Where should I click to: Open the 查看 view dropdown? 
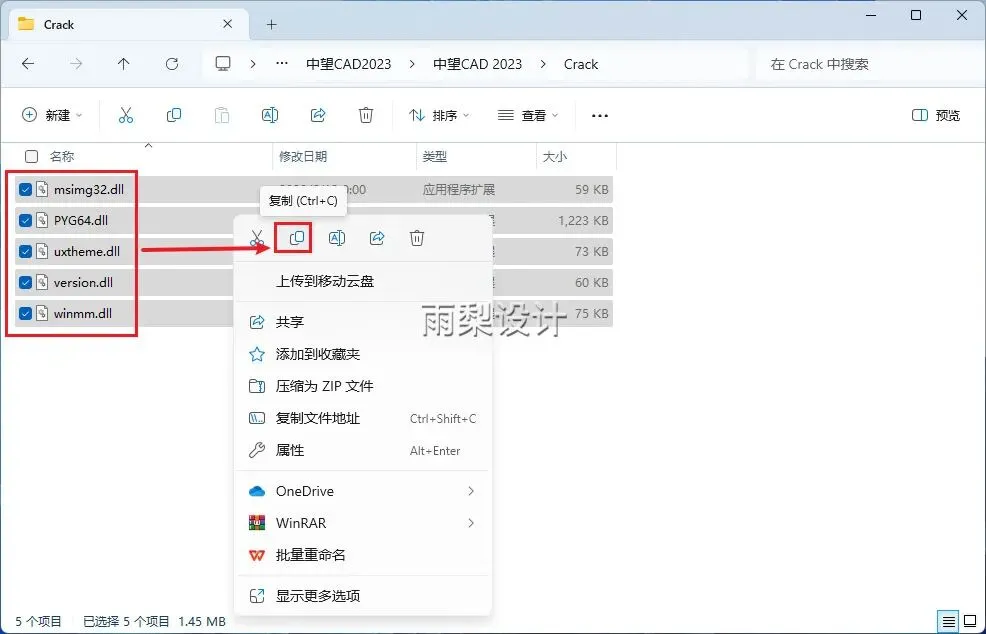pyautogui.click(x=528, y=115)
